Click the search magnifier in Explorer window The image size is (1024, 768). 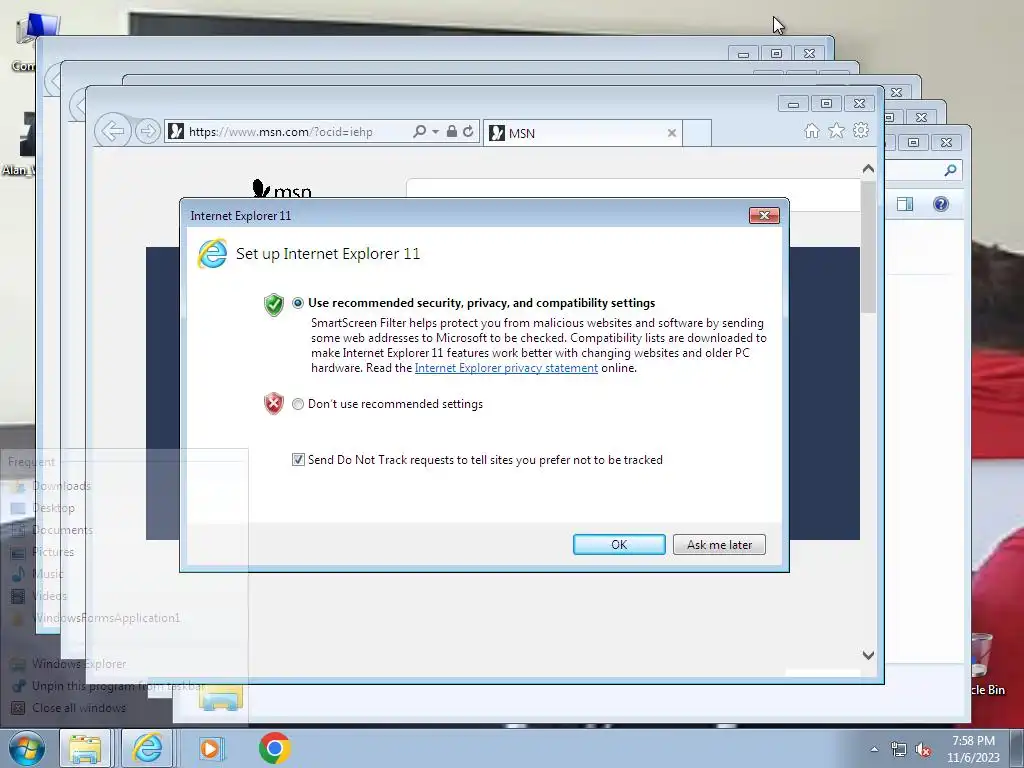pyautogui.click(x=950, y=170)
